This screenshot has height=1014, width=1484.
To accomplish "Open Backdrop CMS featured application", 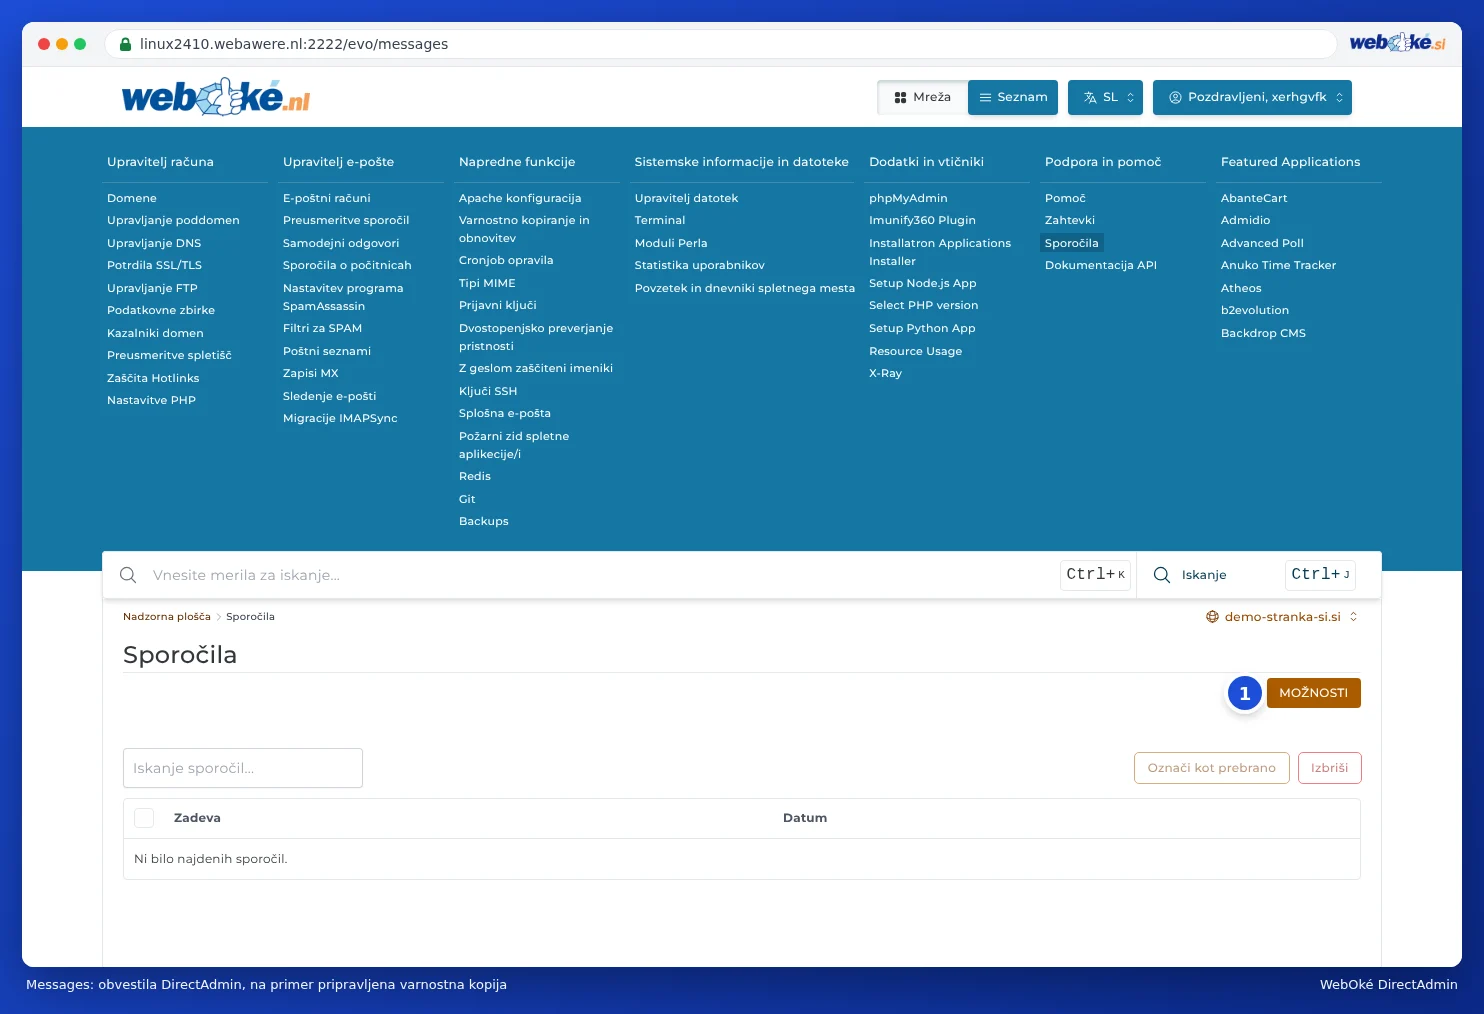I will [1263, 333].
